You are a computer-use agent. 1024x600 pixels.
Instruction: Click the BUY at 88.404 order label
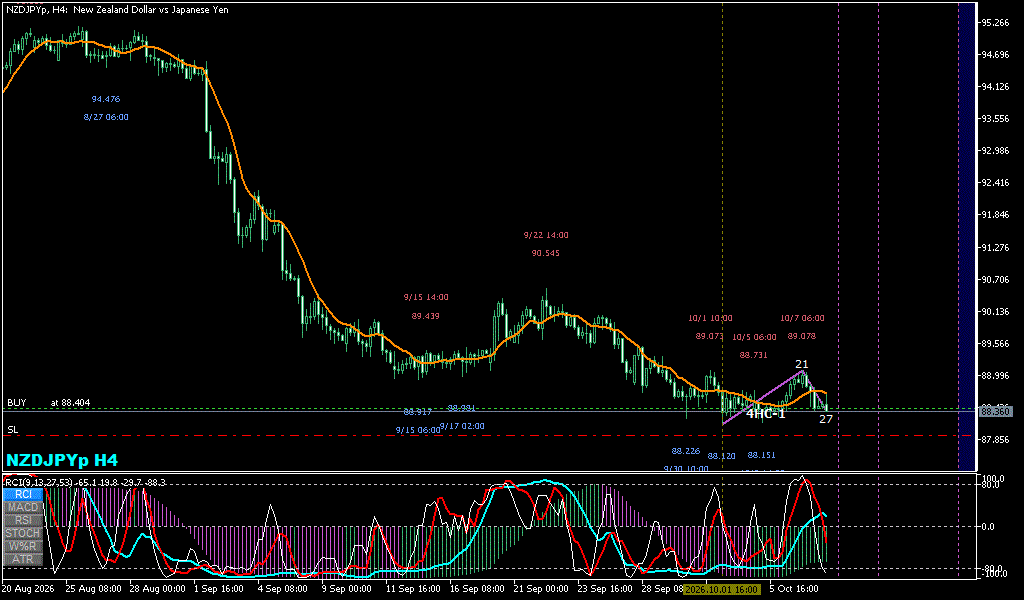[49, 403]
